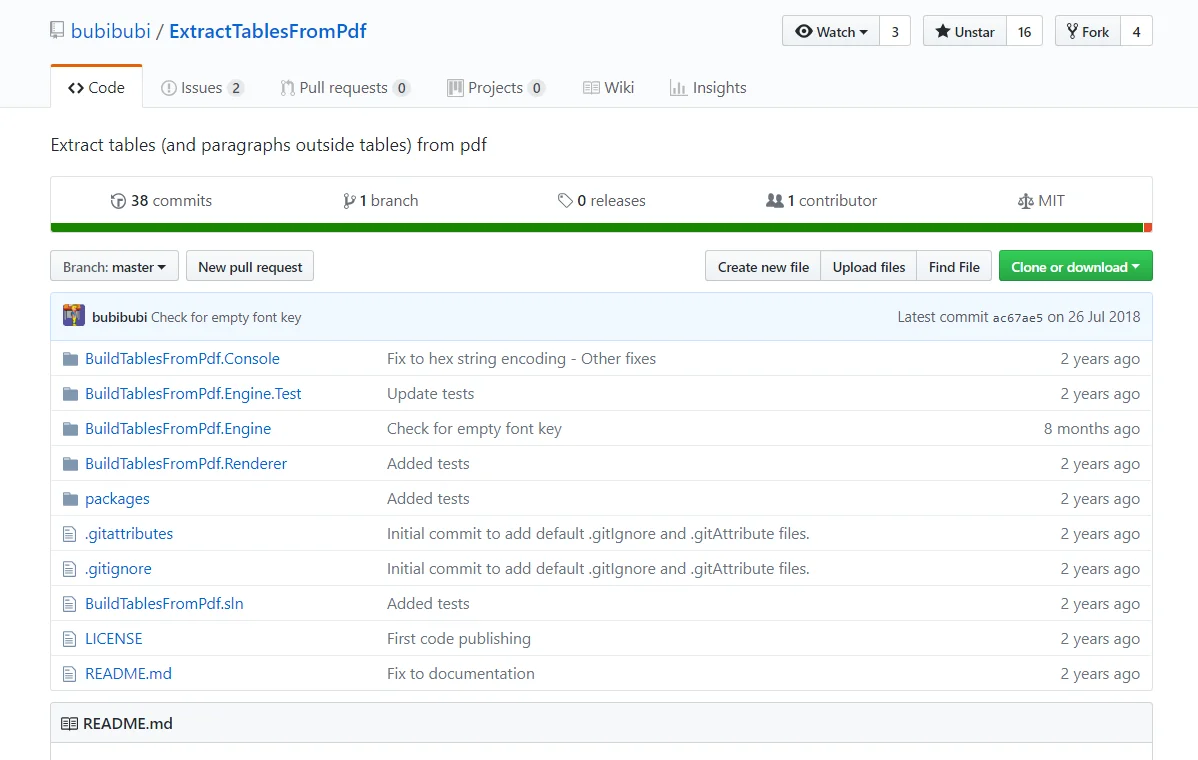Click Create new file

[x=763, y=267]
